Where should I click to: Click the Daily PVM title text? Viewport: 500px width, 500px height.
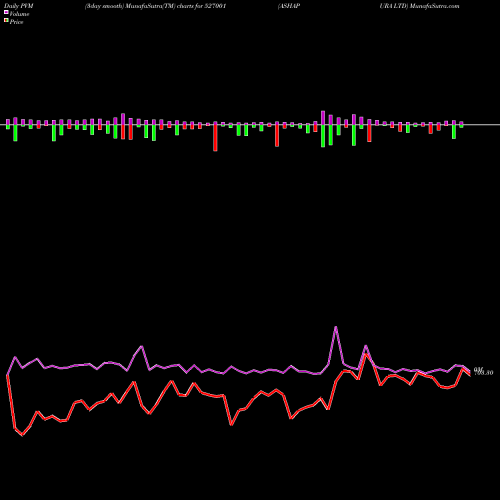tap(19, 6)
